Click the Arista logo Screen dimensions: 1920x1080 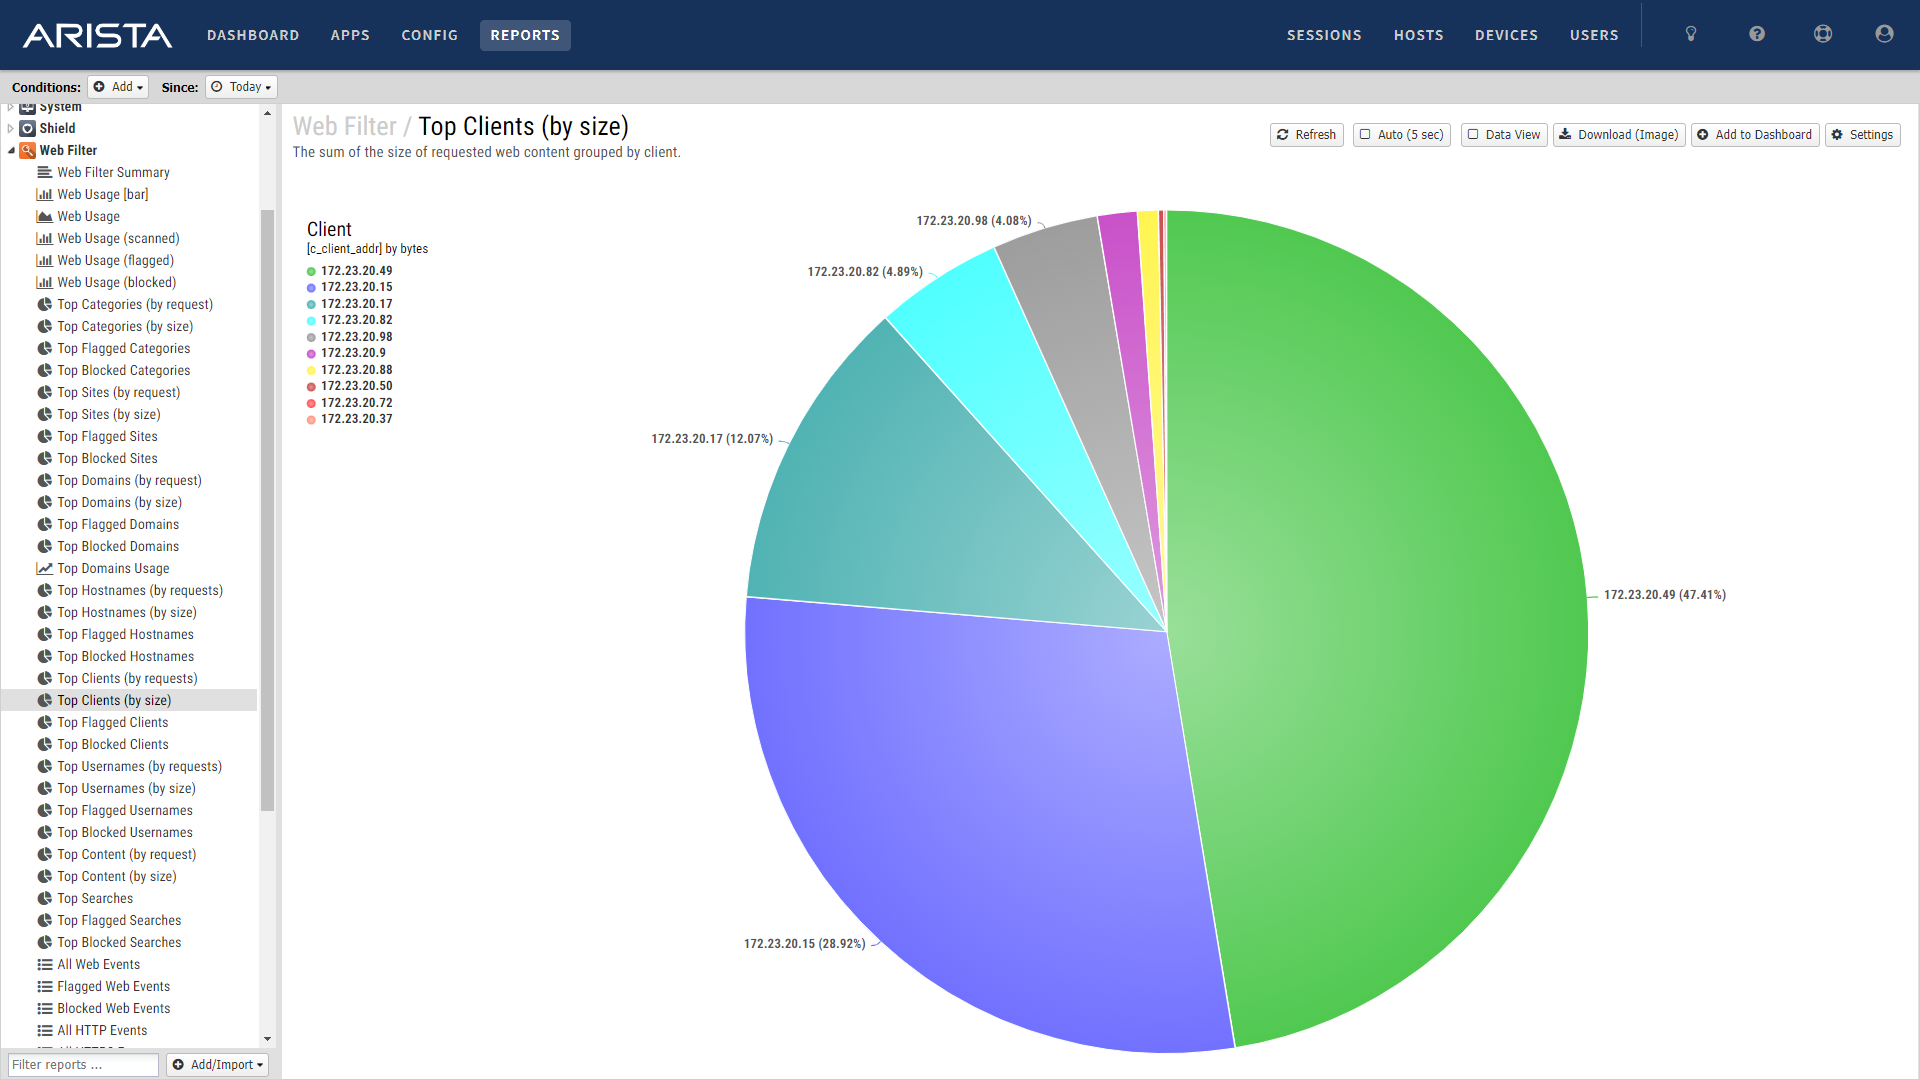97,36
